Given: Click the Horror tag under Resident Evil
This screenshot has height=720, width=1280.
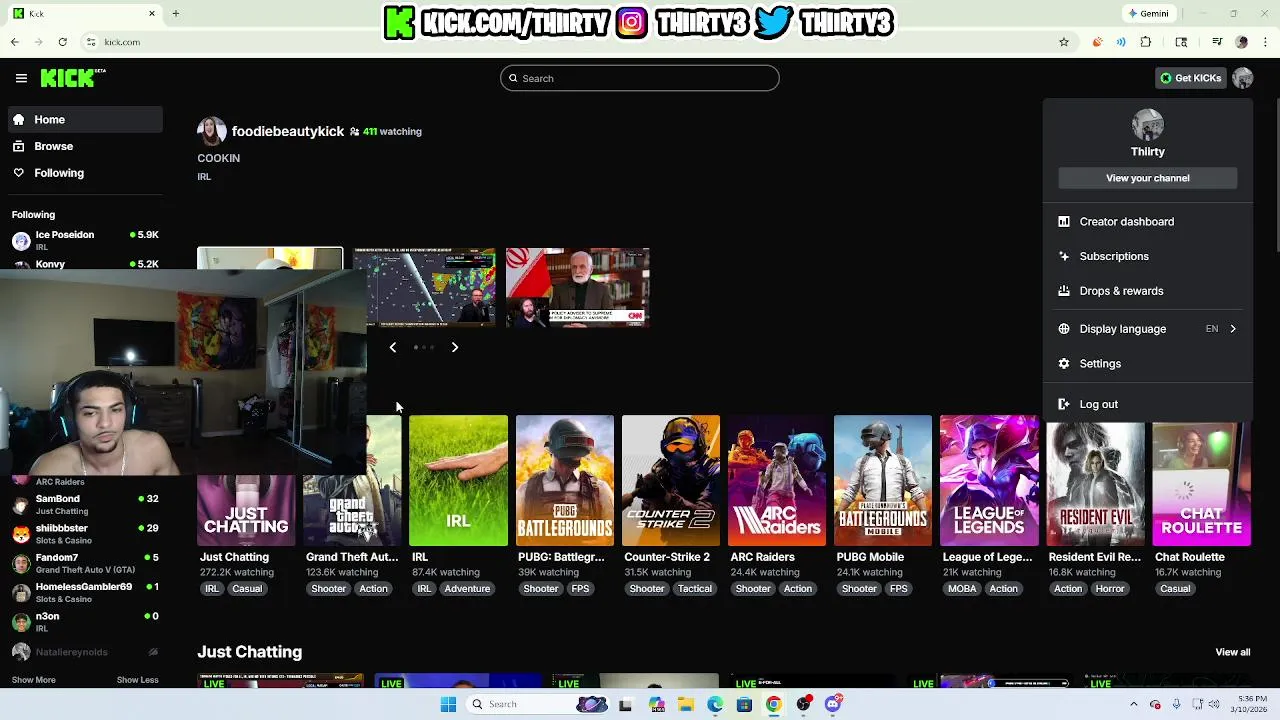Looking at the screenshot, I should 1110,589.
